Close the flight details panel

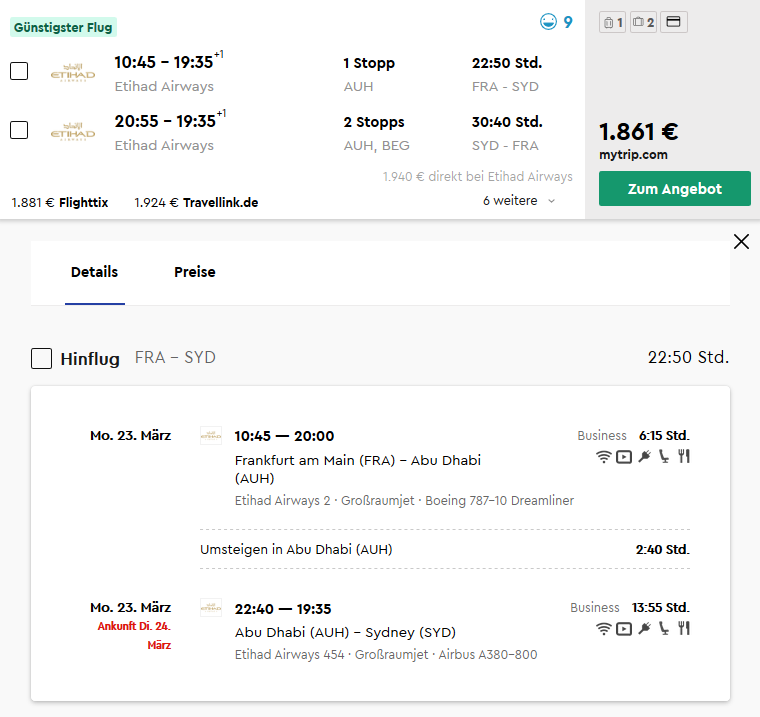741,241
